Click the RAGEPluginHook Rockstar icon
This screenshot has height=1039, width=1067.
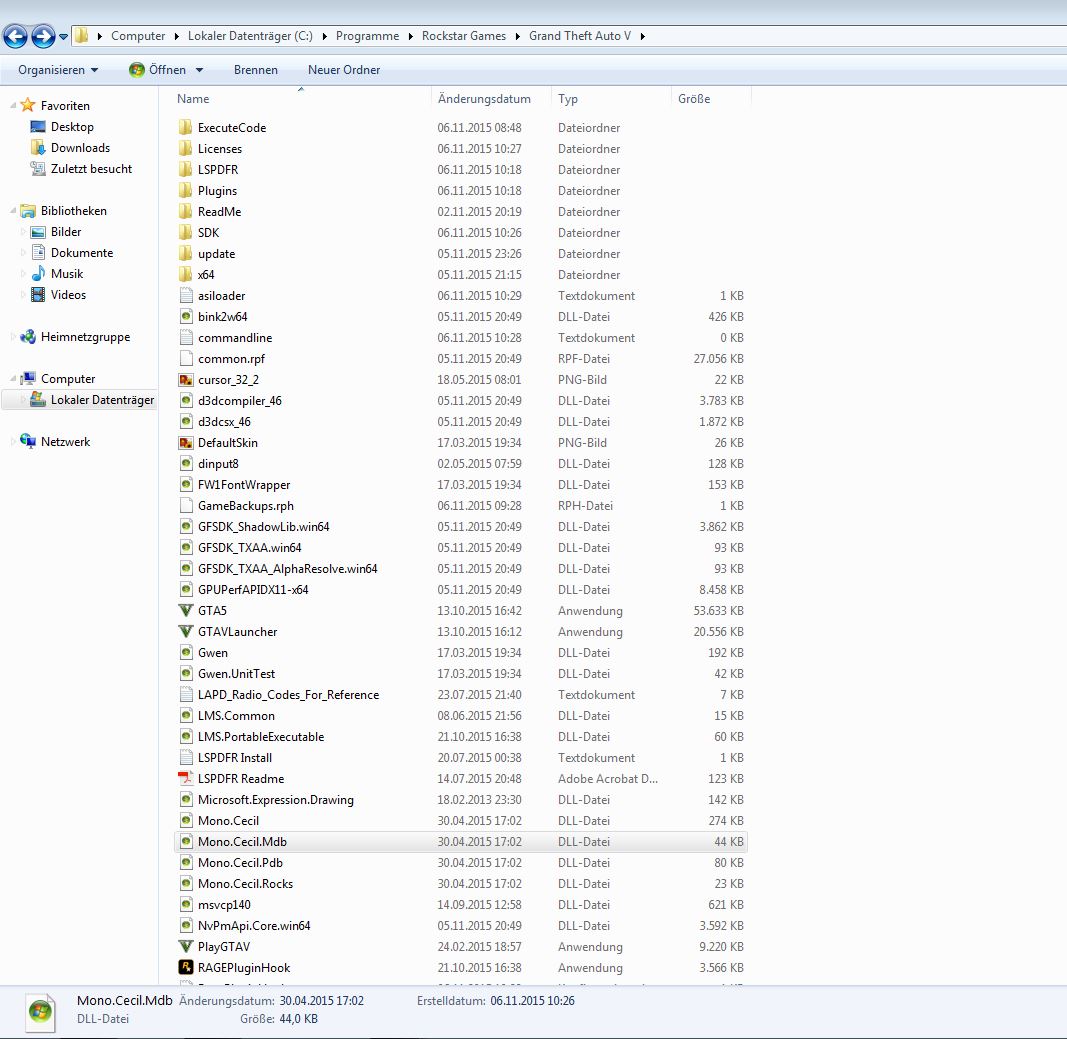pyautogui.click(x=186, y=968)
